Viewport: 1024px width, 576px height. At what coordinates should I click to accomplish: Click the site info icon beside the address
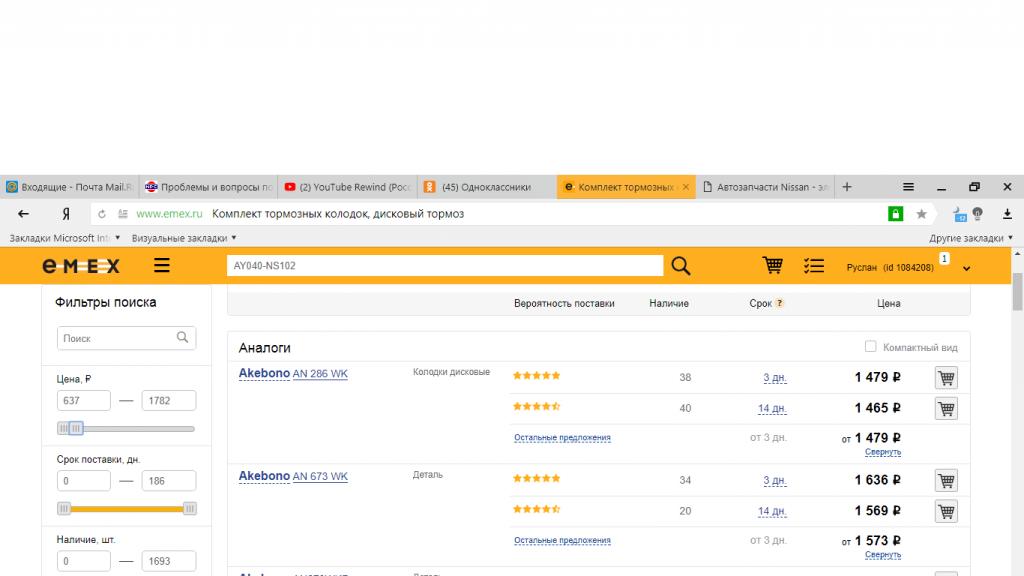tap(123, 214)
